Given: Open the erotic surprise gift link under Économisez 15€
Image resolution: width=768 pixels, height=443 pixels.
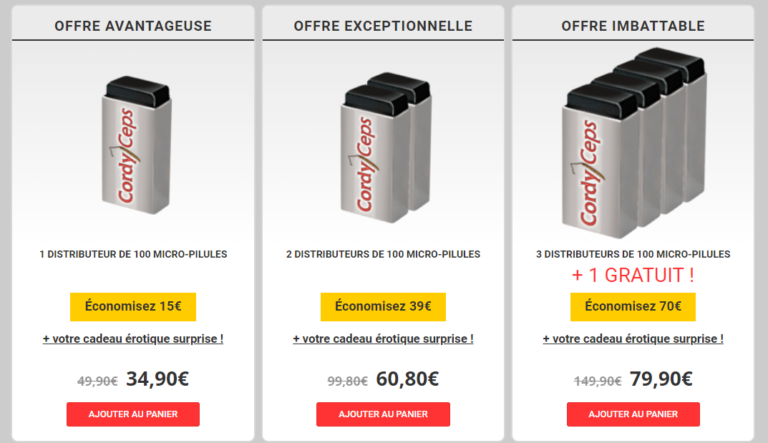Looking at the screenshot, I should point(133,339).
